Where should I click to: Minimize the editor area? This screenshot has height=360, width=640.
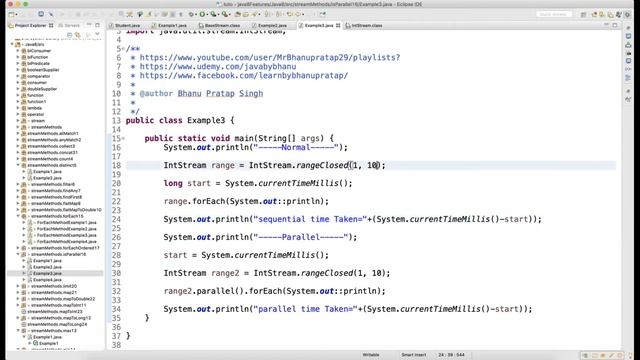pyautogui.click(x=606, y=25)
